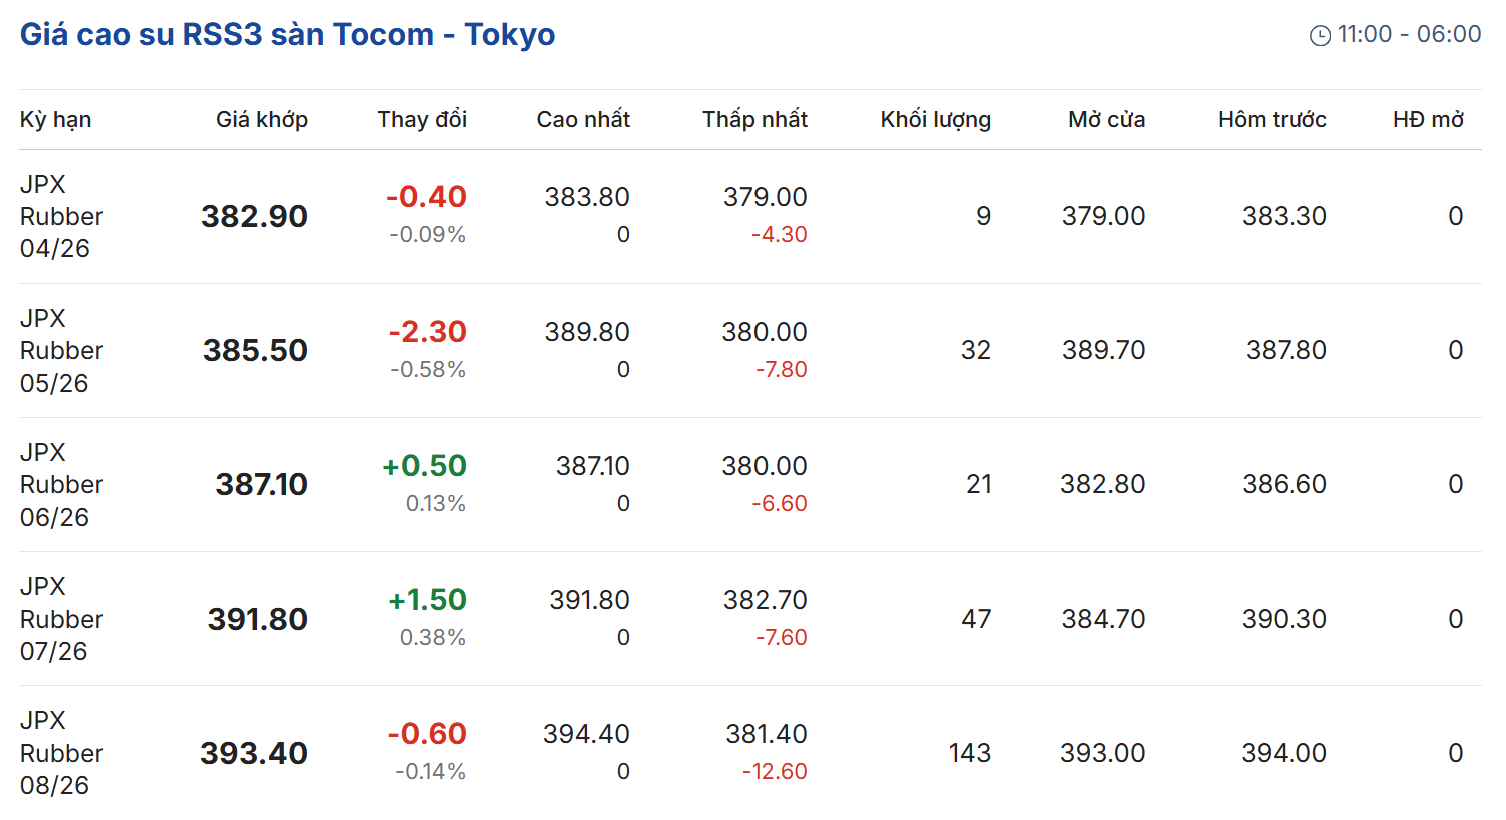The width and height of the screenshot is (1506, 820).
Task: Click the Giá khớp column header
Action: click(262, 120)
